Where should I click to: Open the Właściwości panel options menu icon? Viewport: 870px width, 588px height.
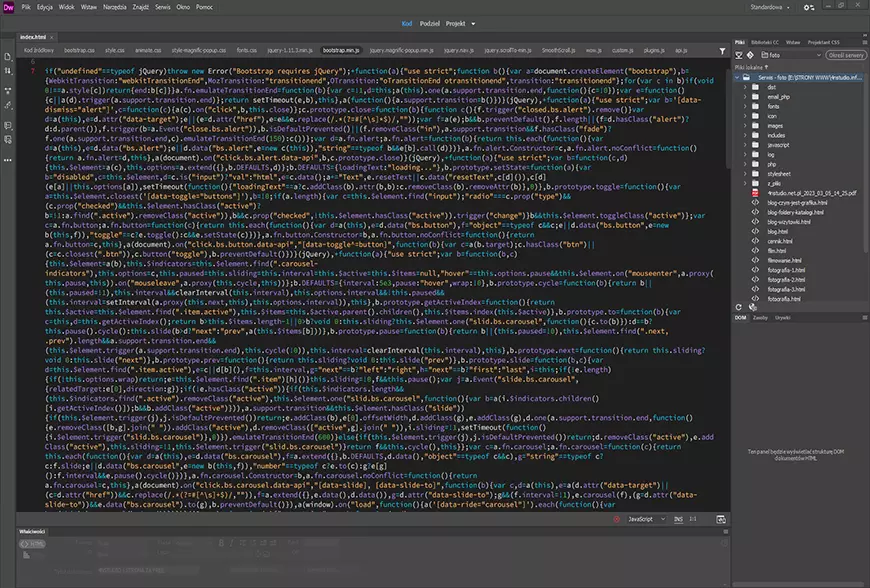[726, 531]
